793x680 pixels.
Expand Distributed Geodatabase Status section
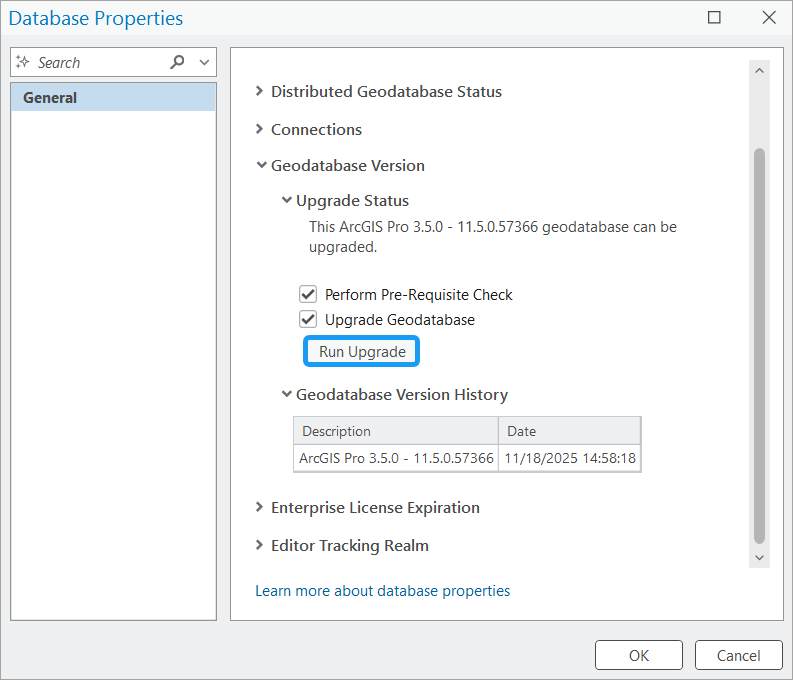(x=259, y=91)
